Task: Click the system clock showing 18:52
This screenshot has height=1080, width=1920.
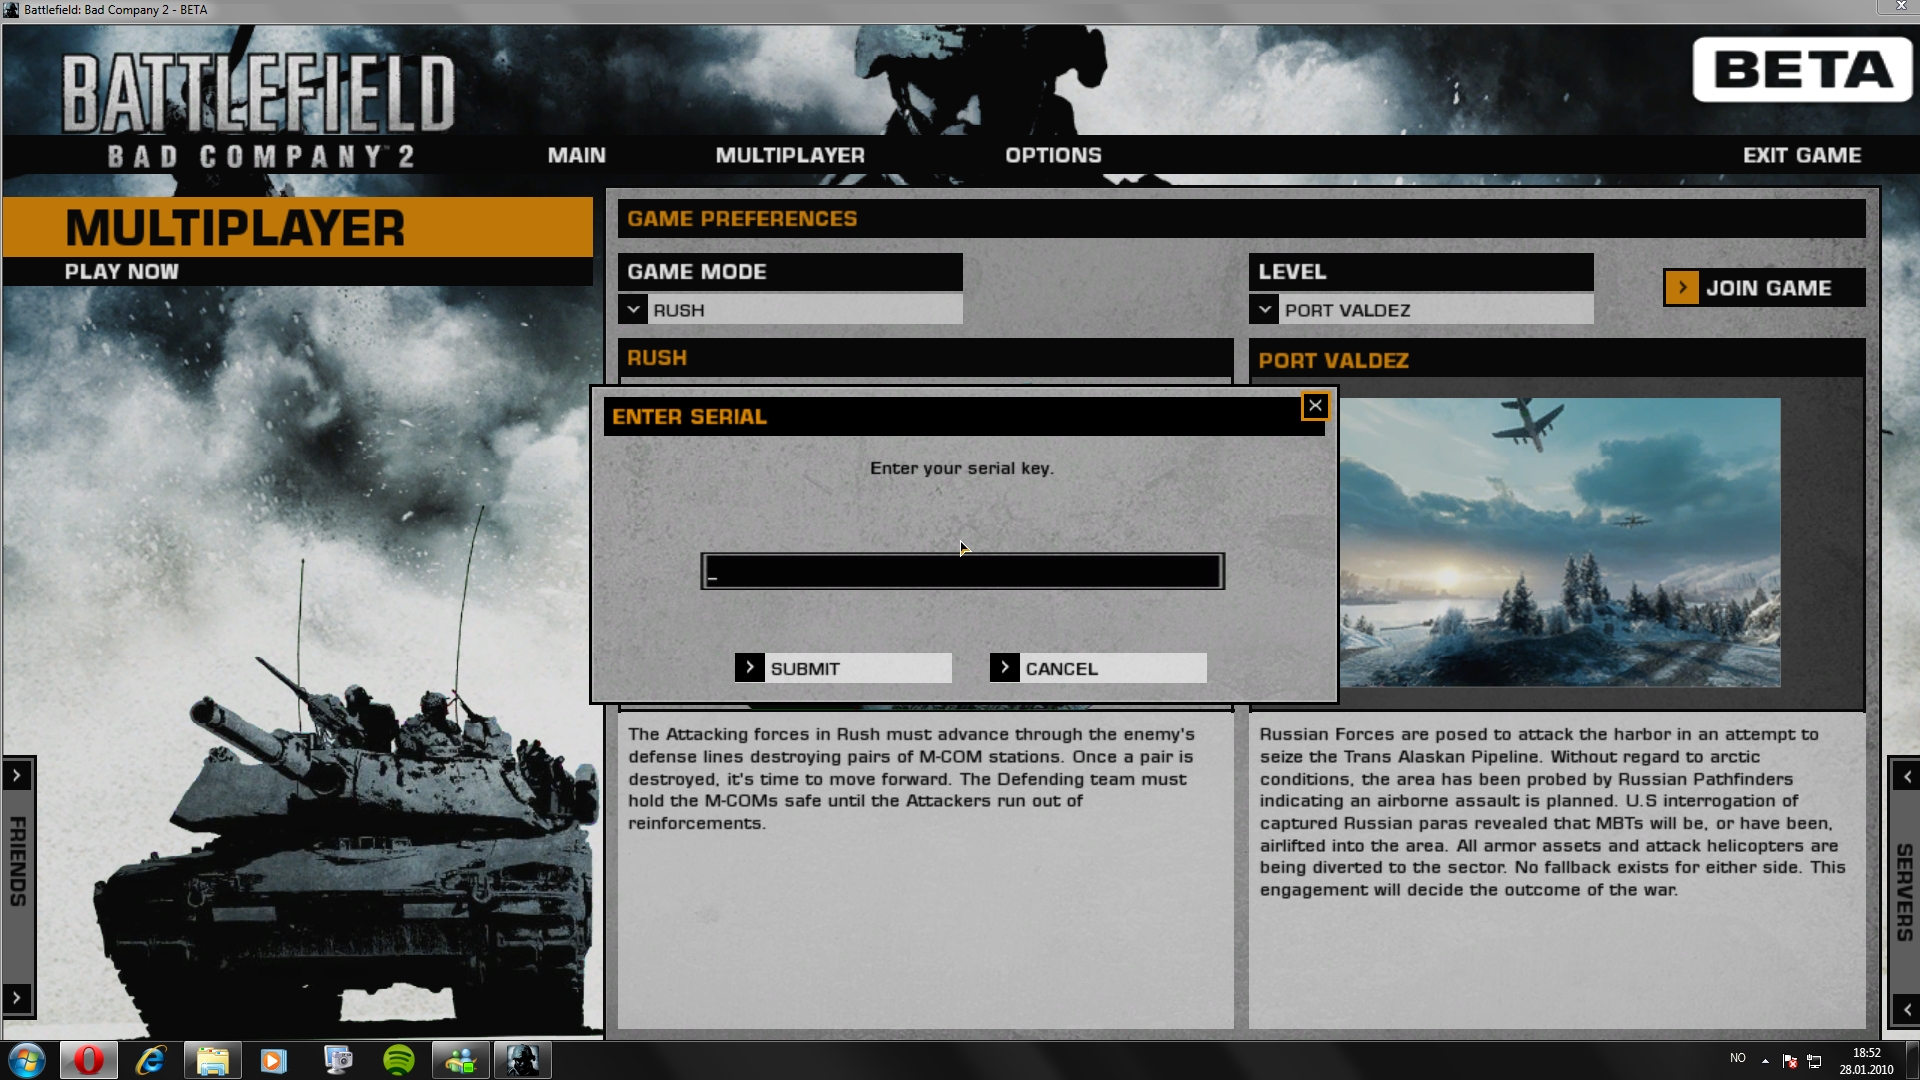Action: pos(1866,1060)
